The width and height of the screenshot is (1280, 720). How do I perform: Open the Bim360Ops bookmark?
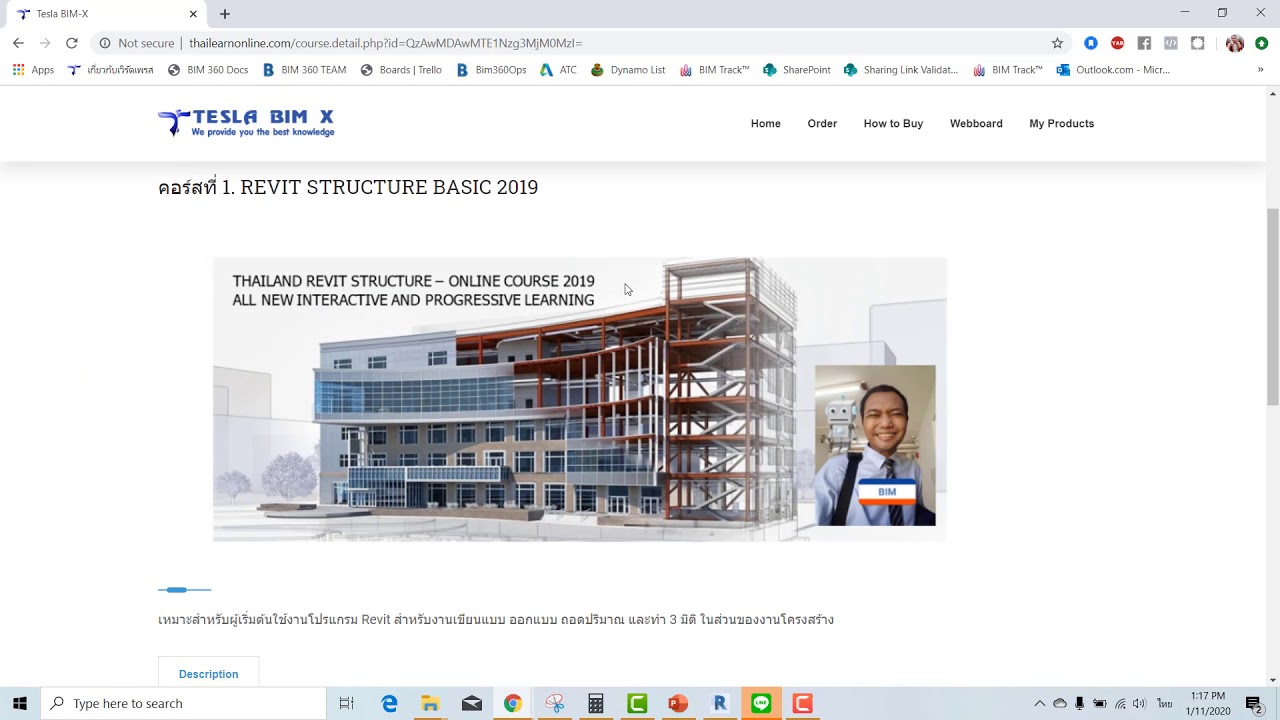point(491,70)
